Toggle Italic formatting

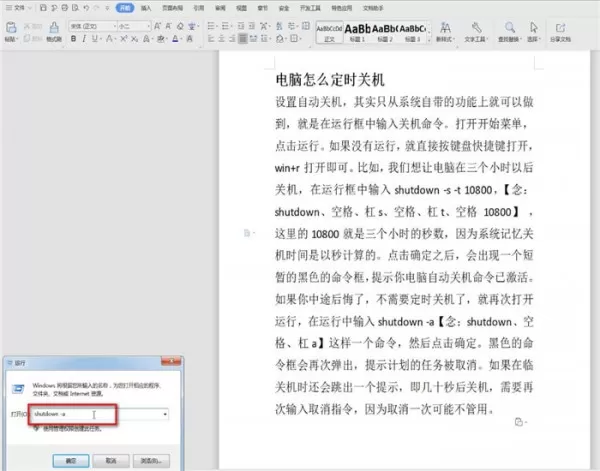coord(84,39)
